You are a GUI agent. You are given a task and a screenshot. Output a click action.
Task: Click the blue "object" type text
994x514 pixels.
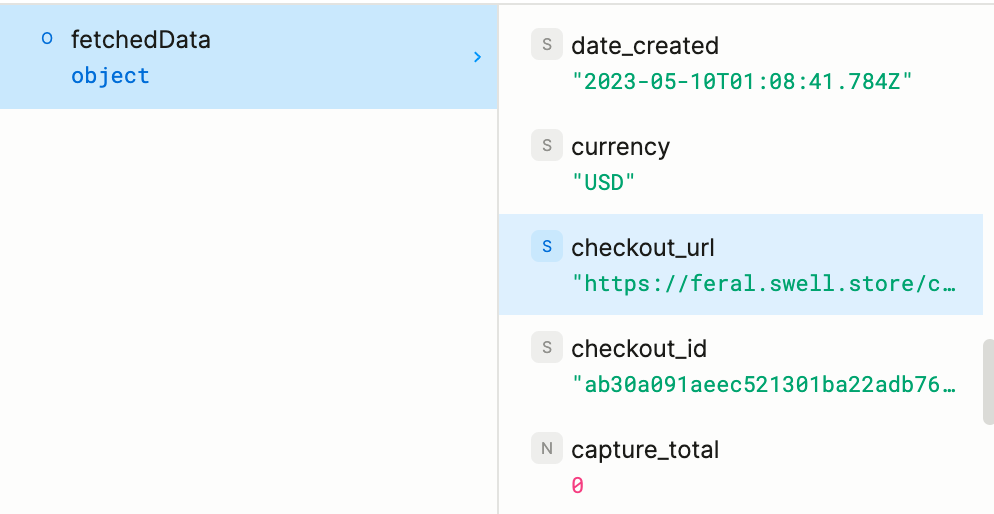pos(110,76)
